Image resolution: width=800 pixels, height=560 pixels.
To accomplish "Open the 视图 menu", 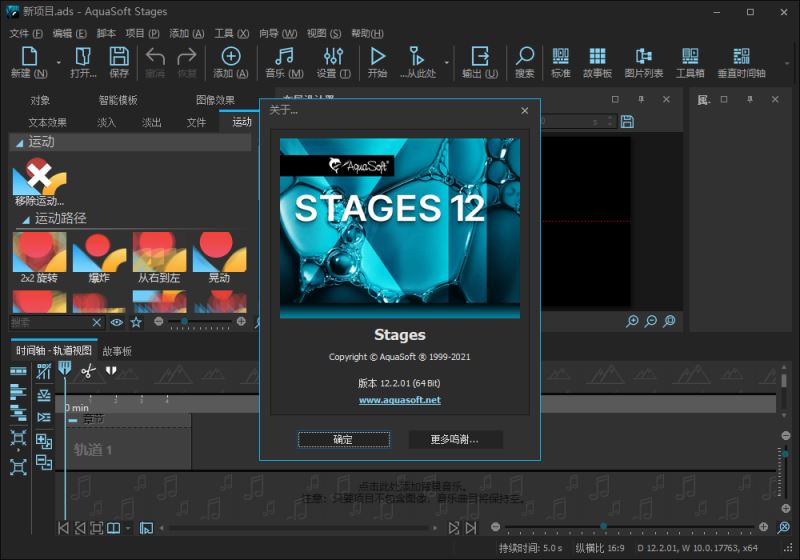I will click(x=323, y=33).
